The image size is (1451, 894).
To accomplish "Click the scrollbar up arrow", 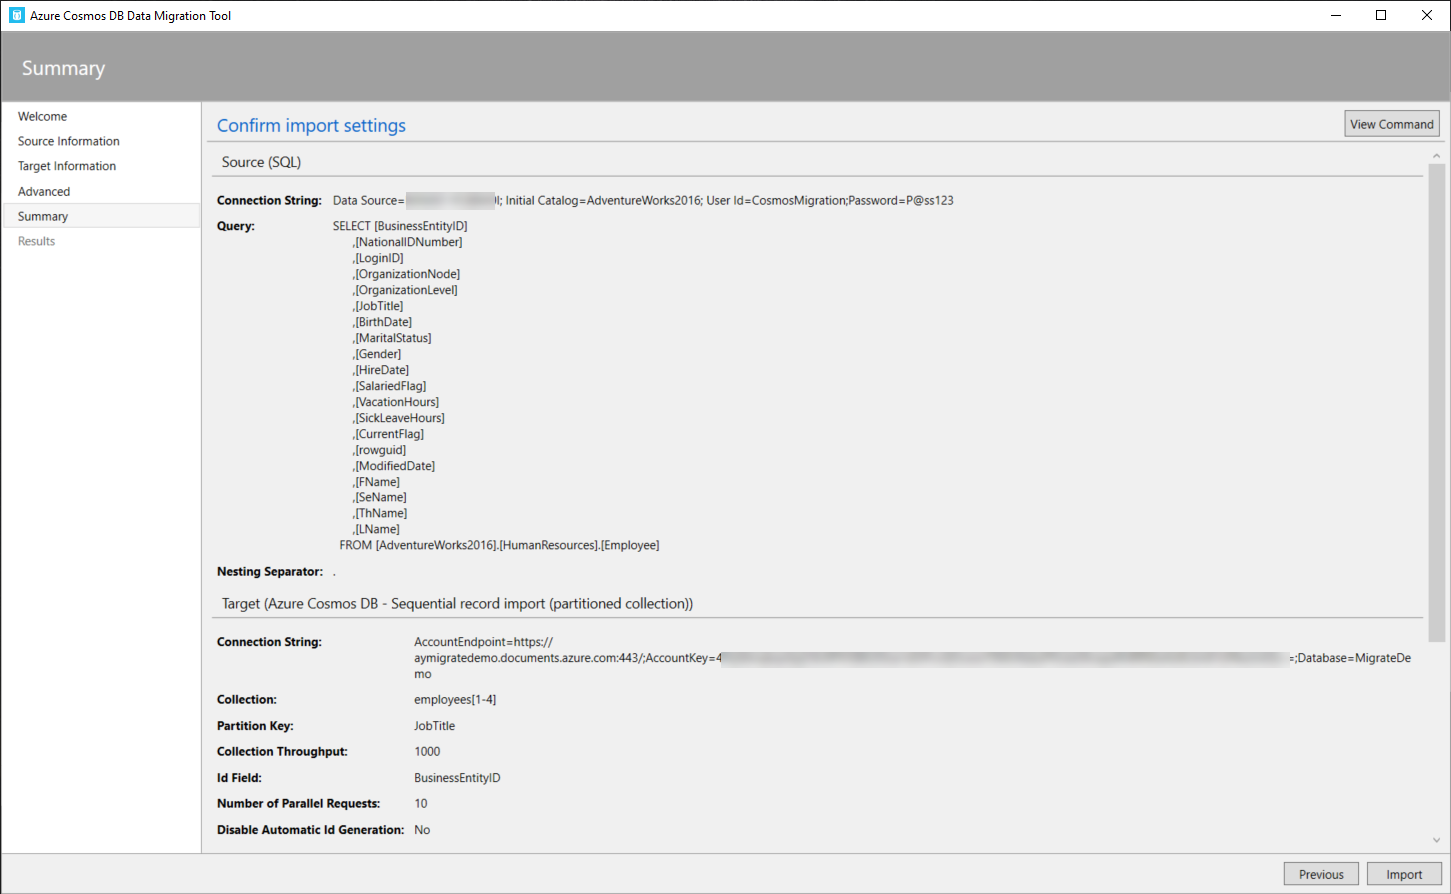I will click(x=1437, y=156).
